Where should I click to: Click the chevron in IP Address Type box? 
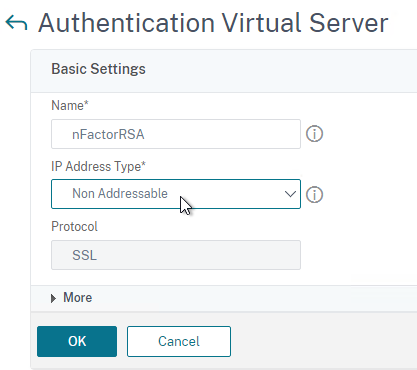pyautogui.click(x=290, y=194)
